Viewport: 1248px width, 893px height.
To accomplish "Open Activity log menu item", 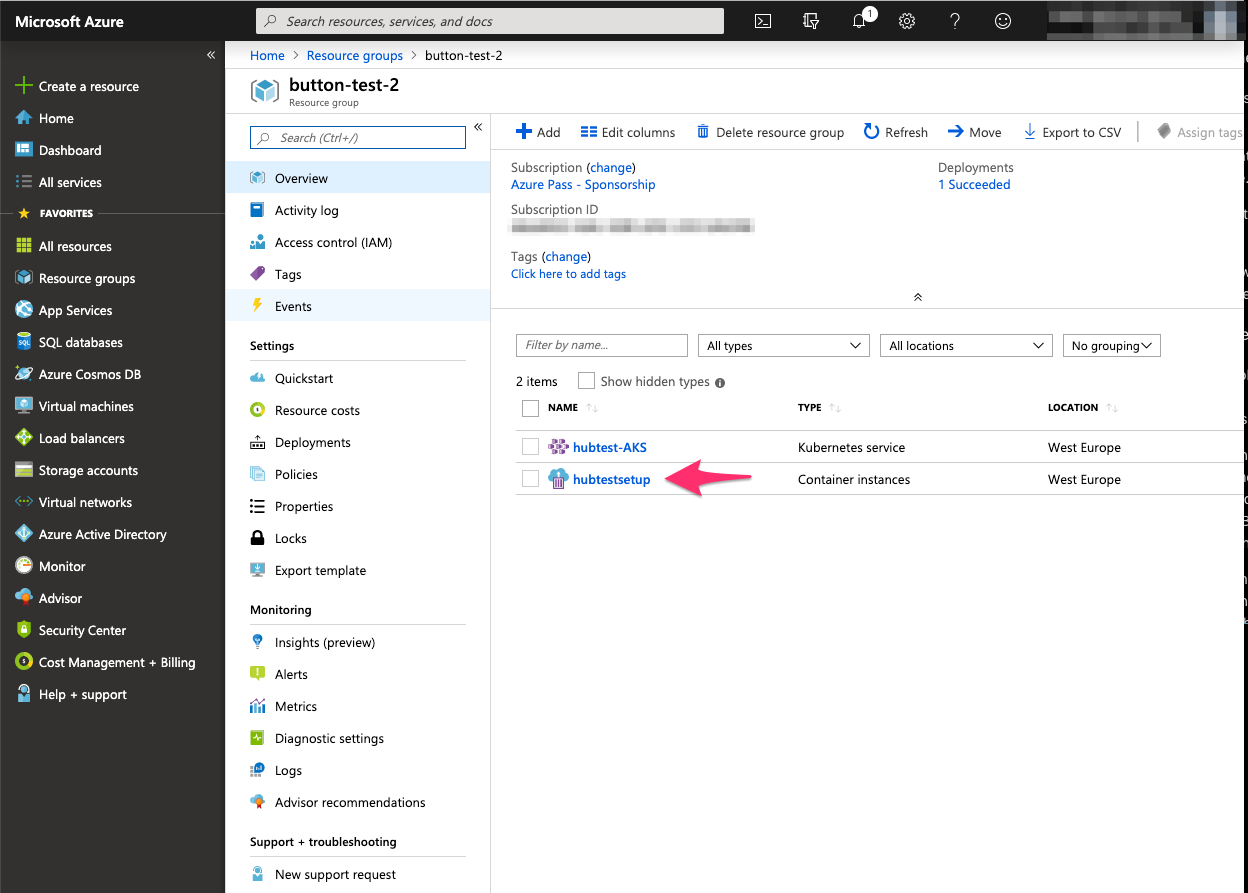I will [x=358, y=210].
